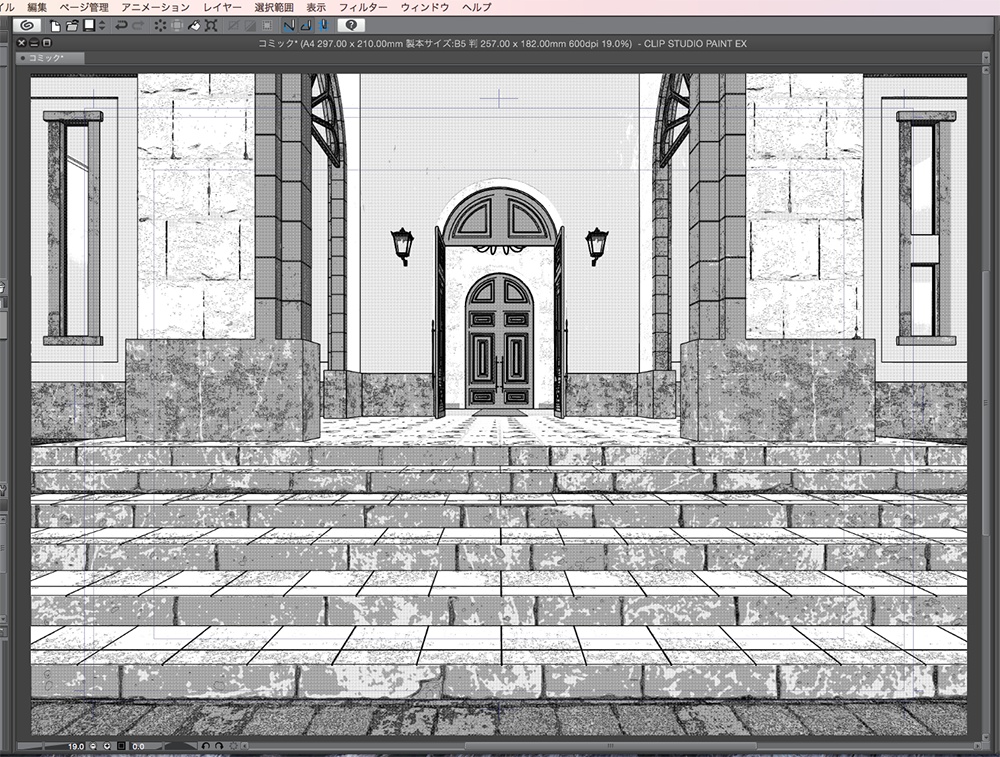The height and width of the screenshot is (757, 1000).
Task: Click the Invert Selection icon
Action: [x=250, y=26]
